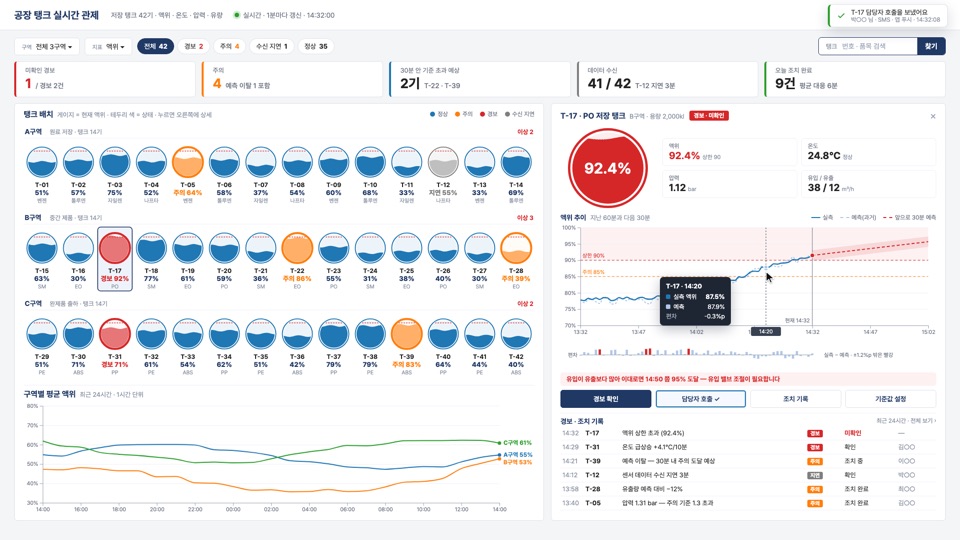
Task: Select tank T-37 gauge icon
Action: point(334,334)
